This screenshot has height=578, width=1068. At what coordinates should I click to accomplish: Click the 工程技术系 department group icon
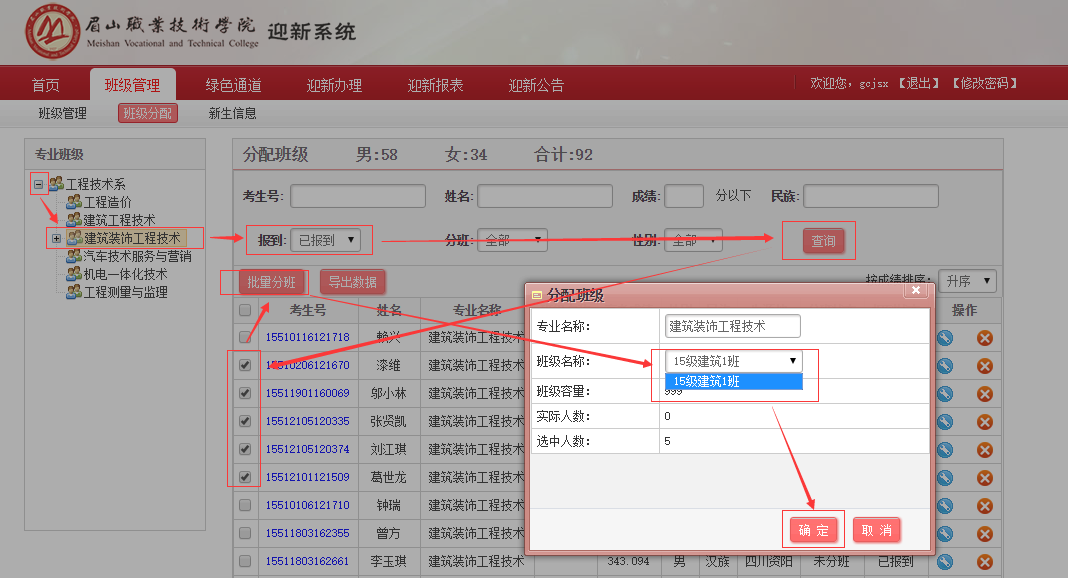tap(56, 184)
